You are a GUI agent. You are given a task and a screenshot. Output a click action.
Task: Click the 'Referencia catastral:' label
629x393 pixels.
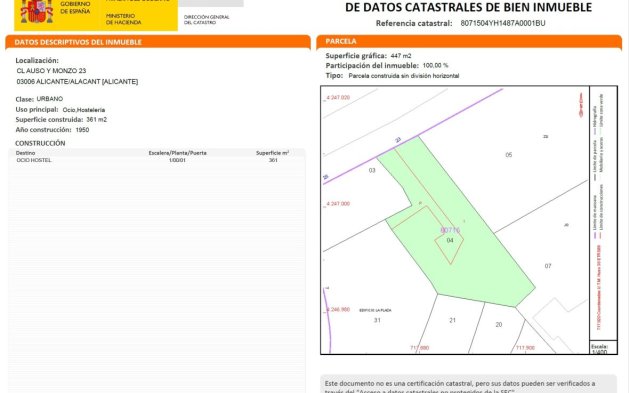coord(414,23)
